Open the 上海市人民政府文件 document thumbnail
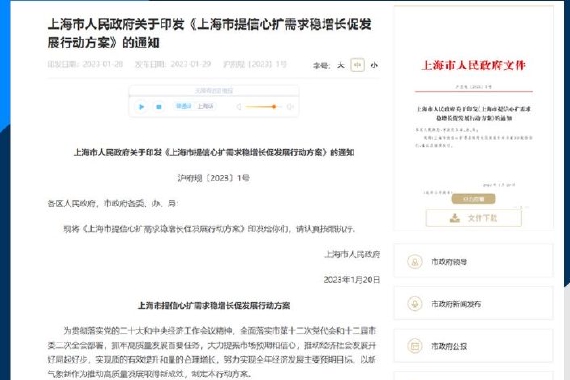 pyautogui.click(x=474, y=118)
